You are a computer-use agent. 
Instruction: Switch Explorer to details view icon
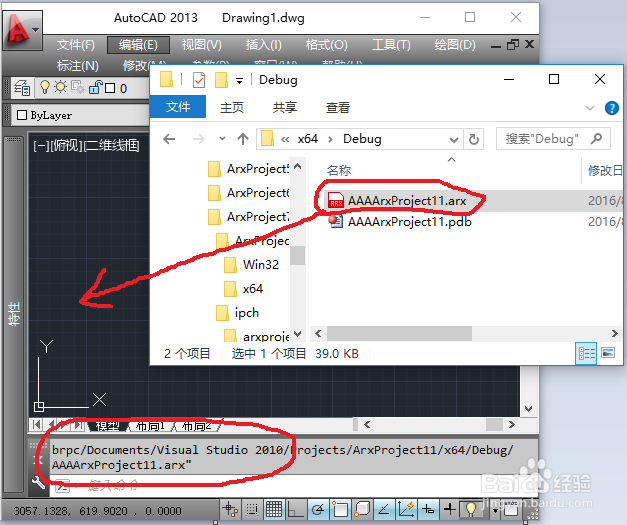(x=586, y=353)
